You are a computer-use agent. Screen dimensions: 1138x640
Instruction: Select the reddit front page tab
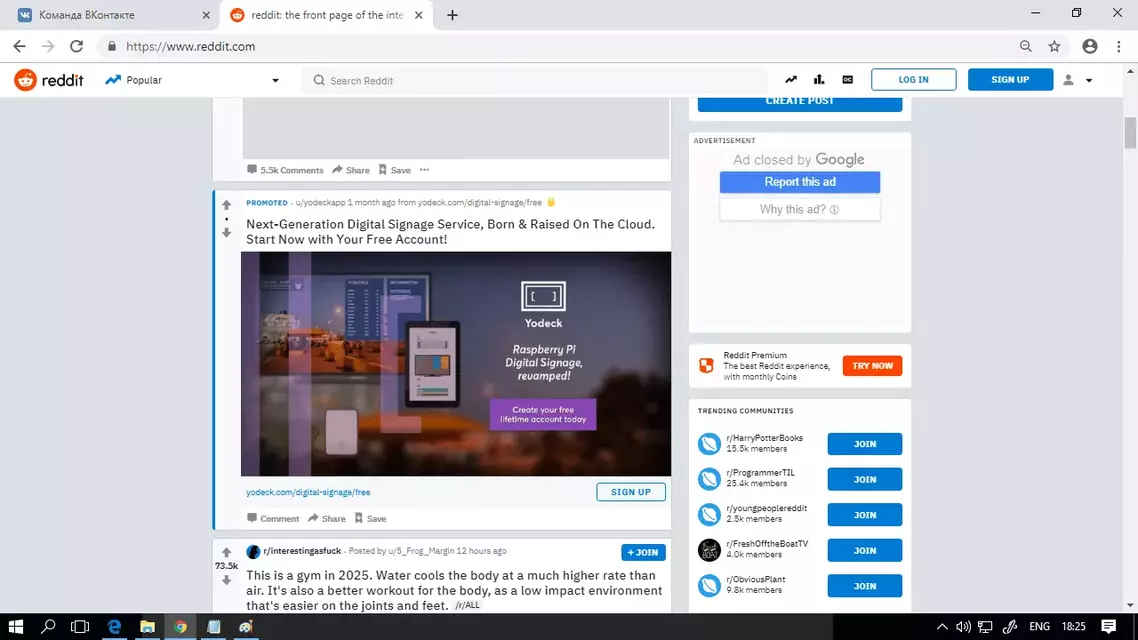tap(327, 15)
